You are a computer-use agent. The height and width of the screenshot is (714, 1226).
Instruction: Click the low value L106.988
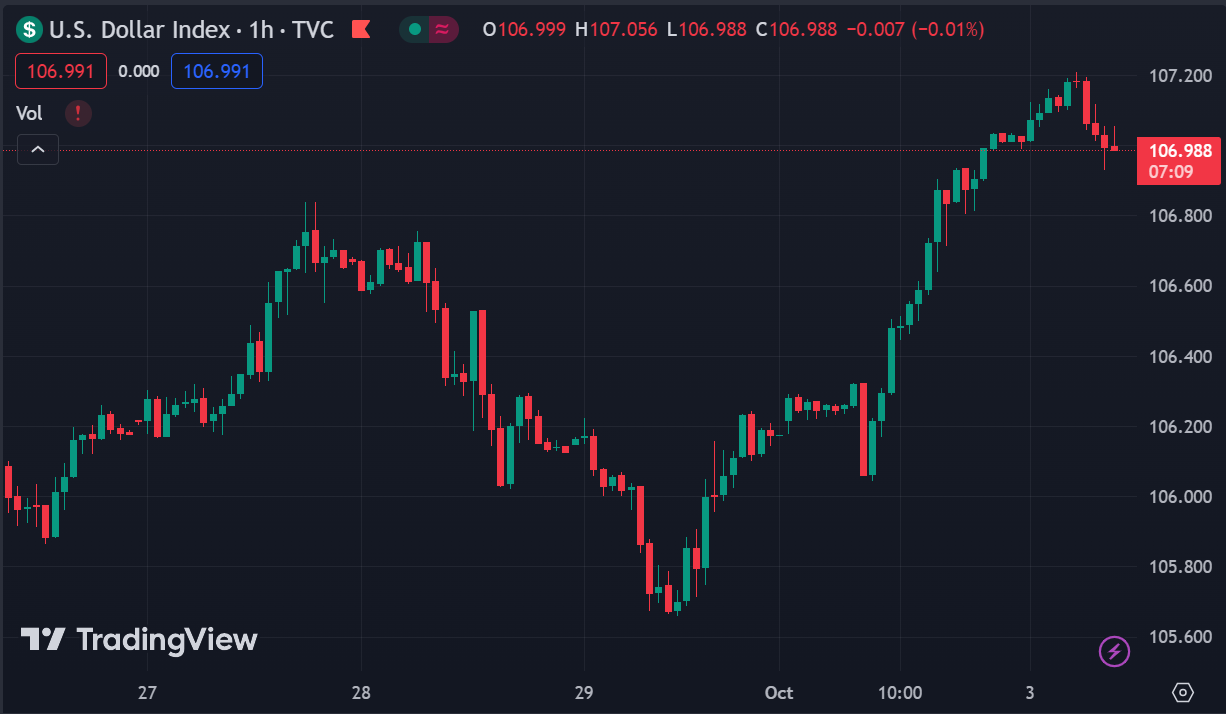[x=705, y=29]
